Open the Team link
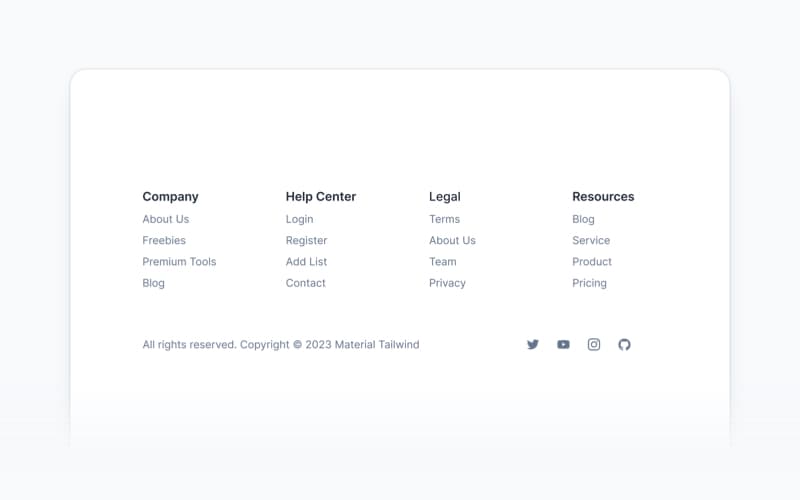 (x=442, y=262)
